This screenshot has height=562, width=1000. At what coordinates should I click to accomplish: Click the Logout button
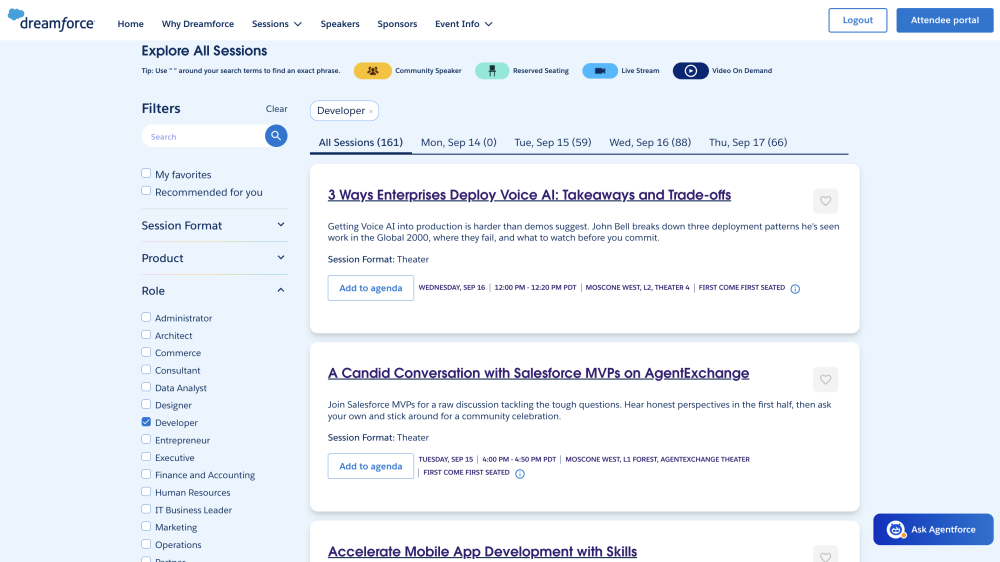[858, 20]
